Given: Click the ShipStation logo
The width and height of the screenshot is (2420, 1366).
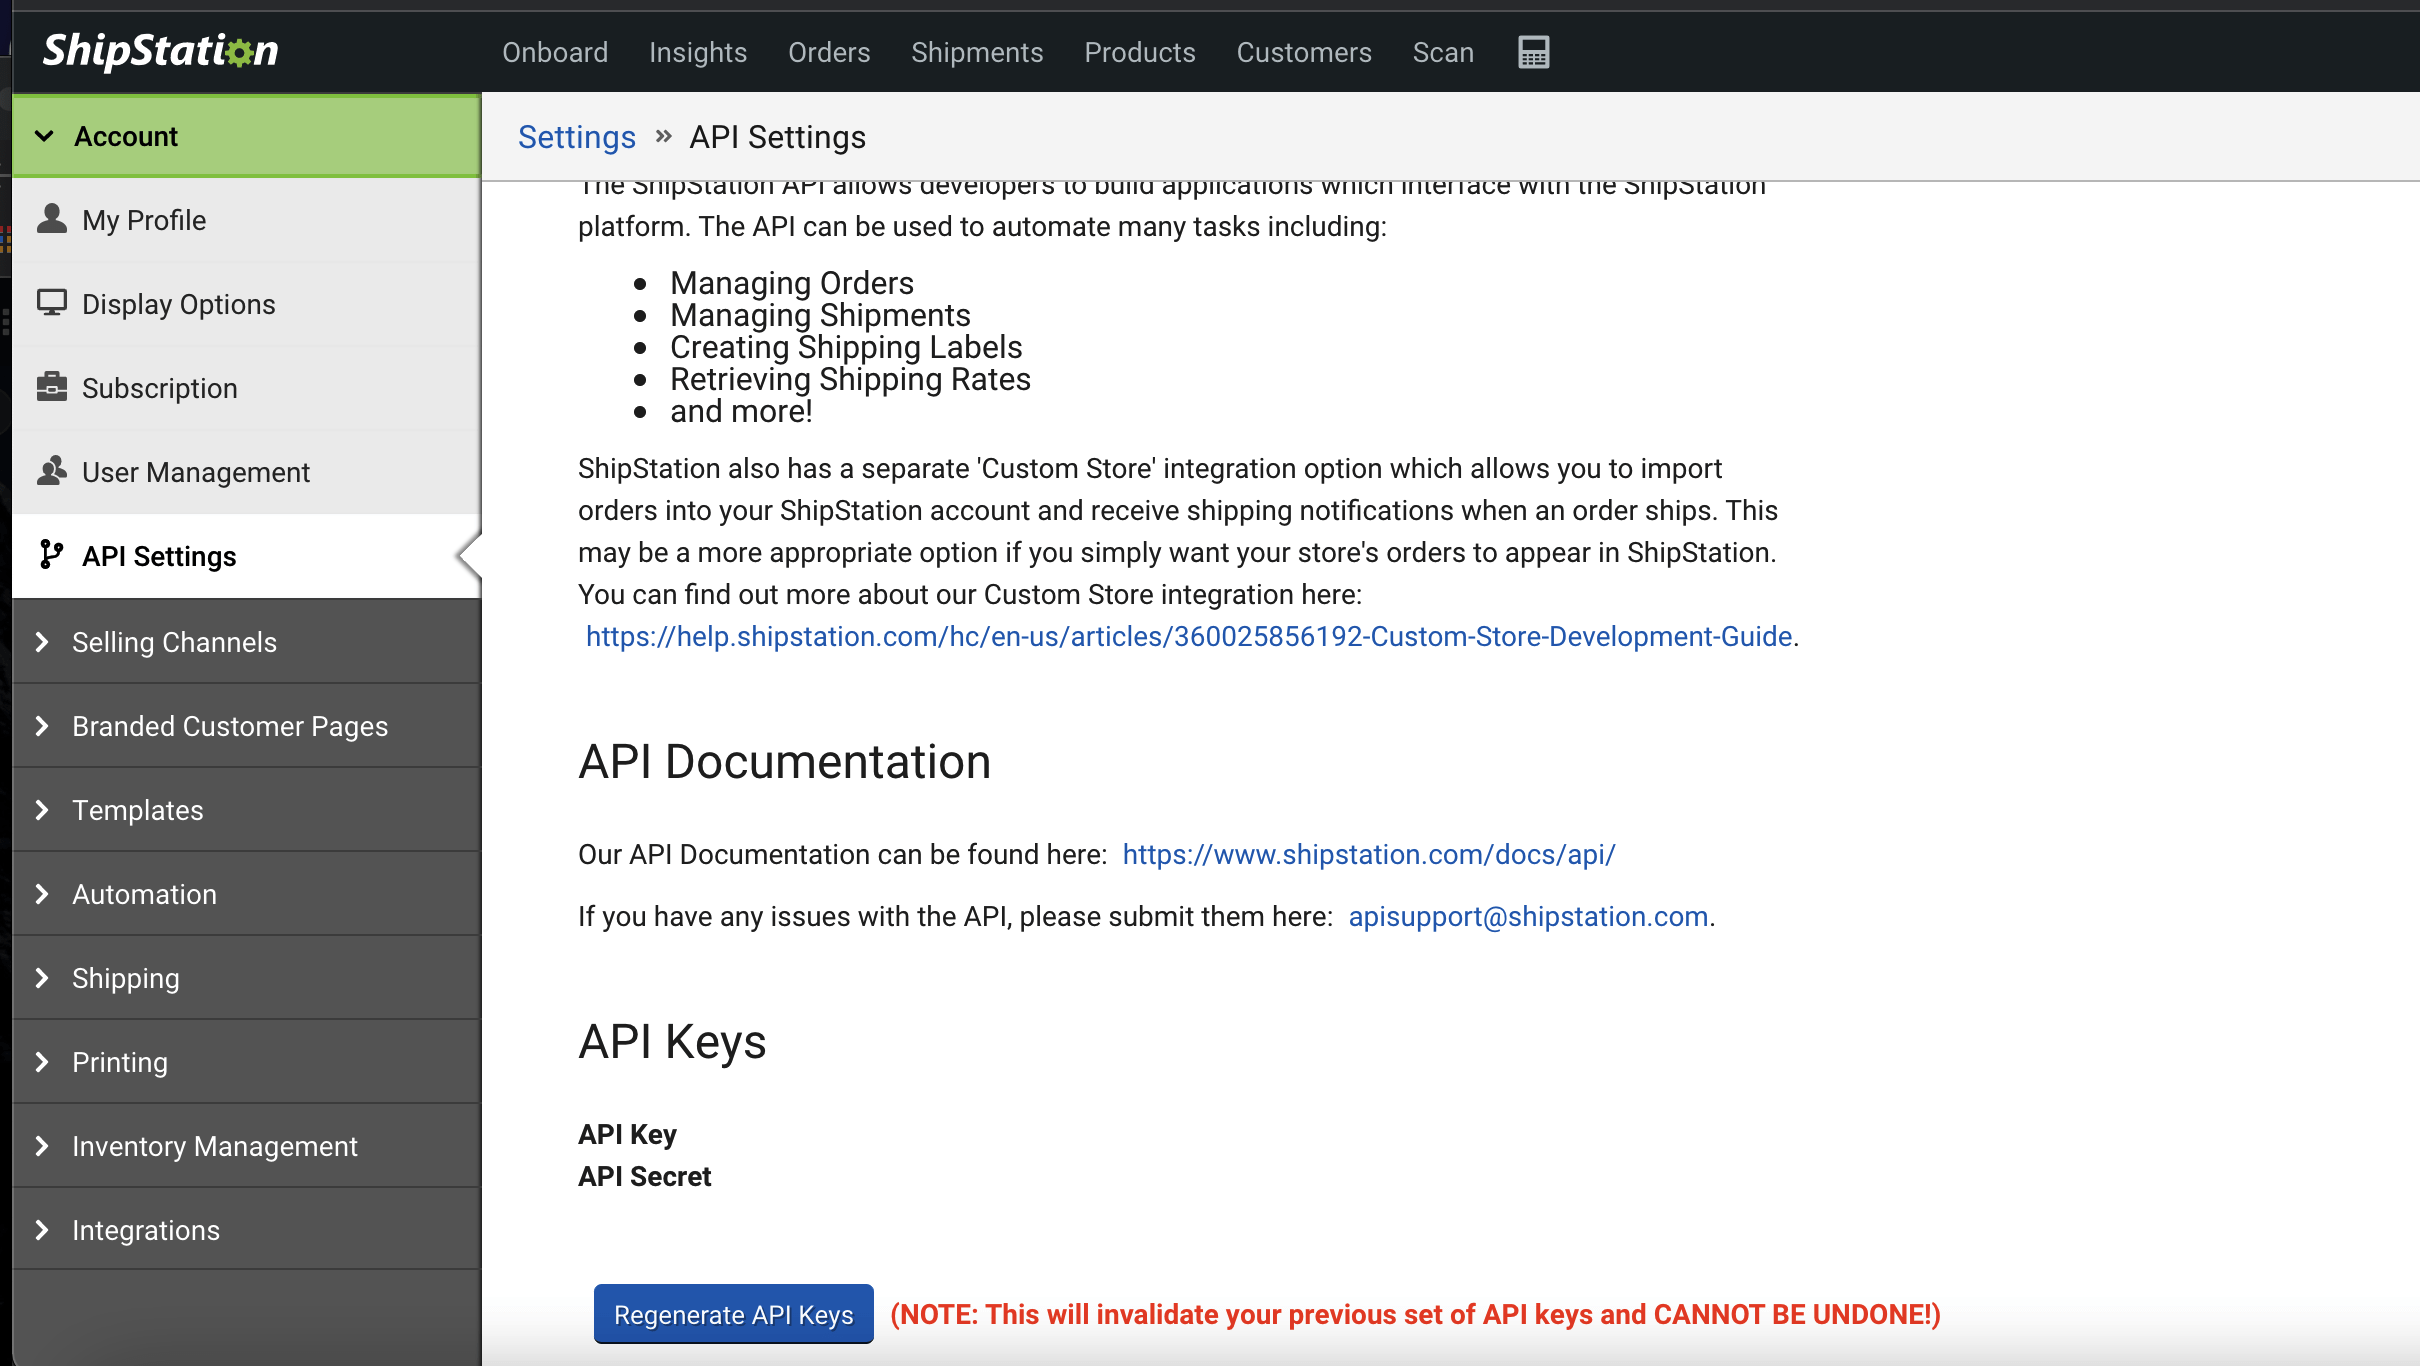Looking at the screenshot, I should tap(160, 51).
